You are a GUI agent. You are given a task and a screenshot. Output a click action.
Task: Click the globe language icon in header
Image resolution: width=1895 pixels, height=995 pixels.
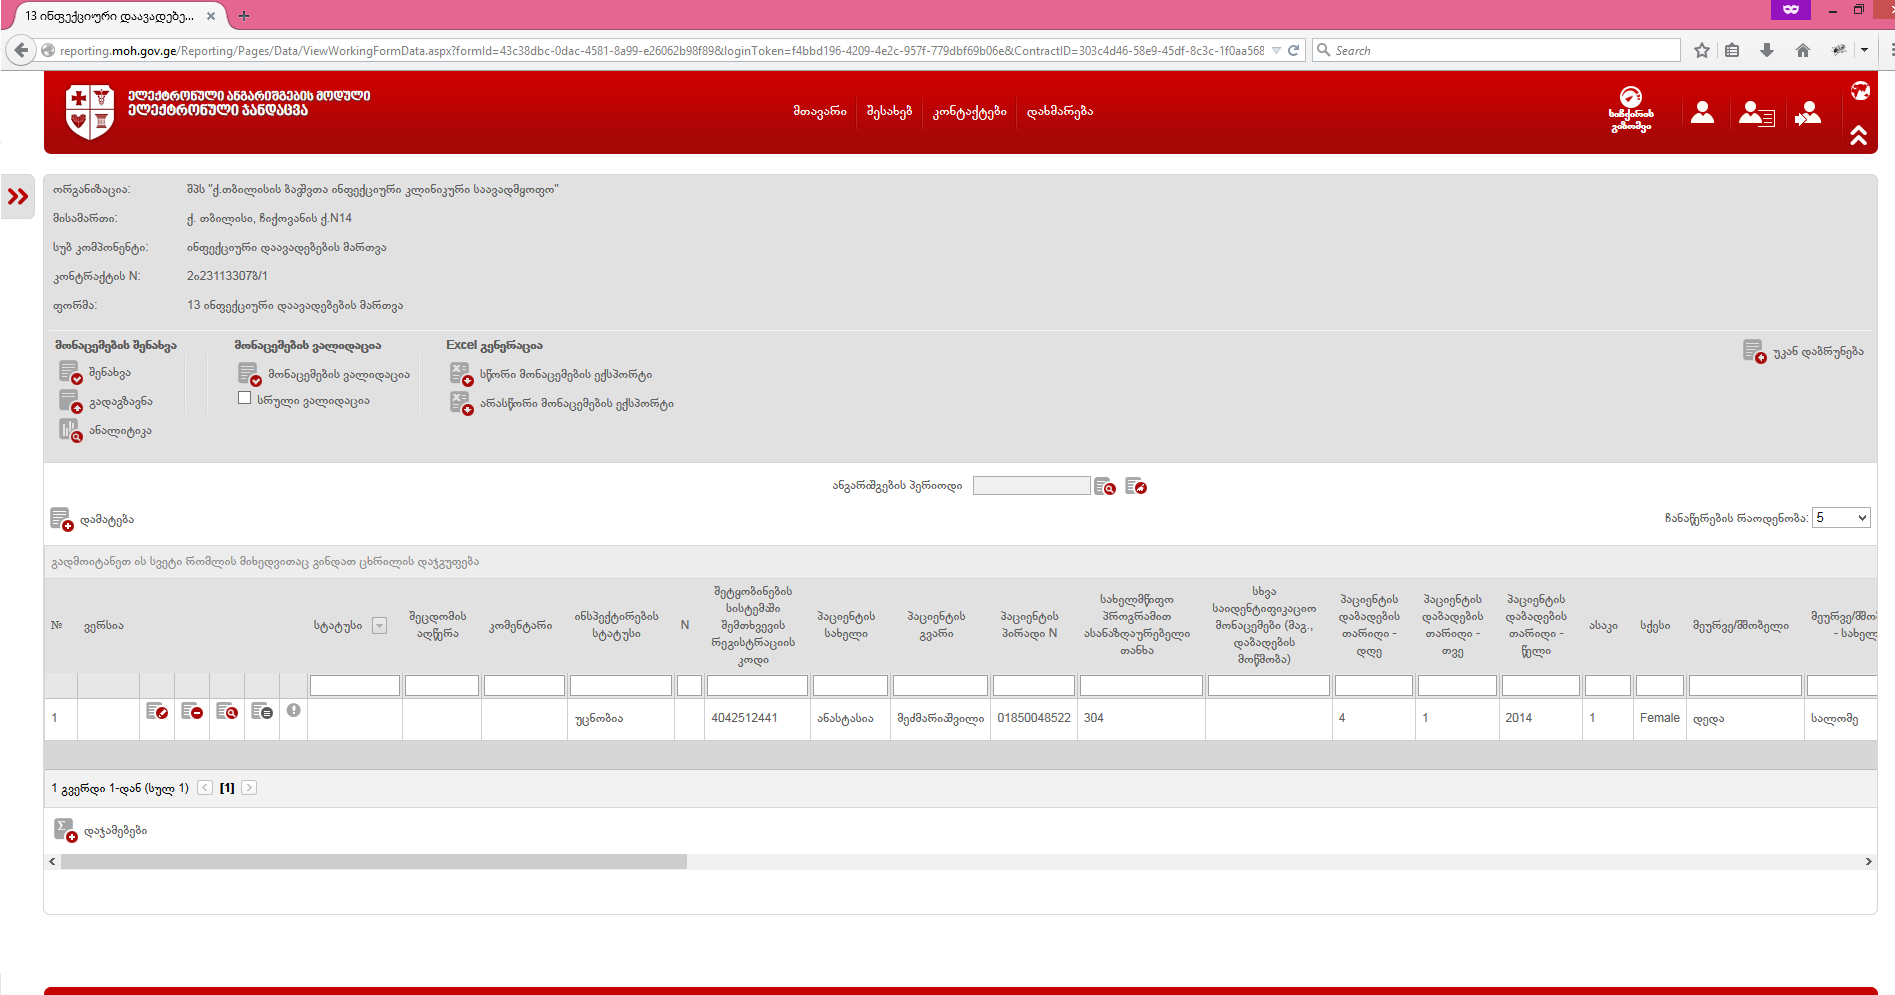point(1859,91)
